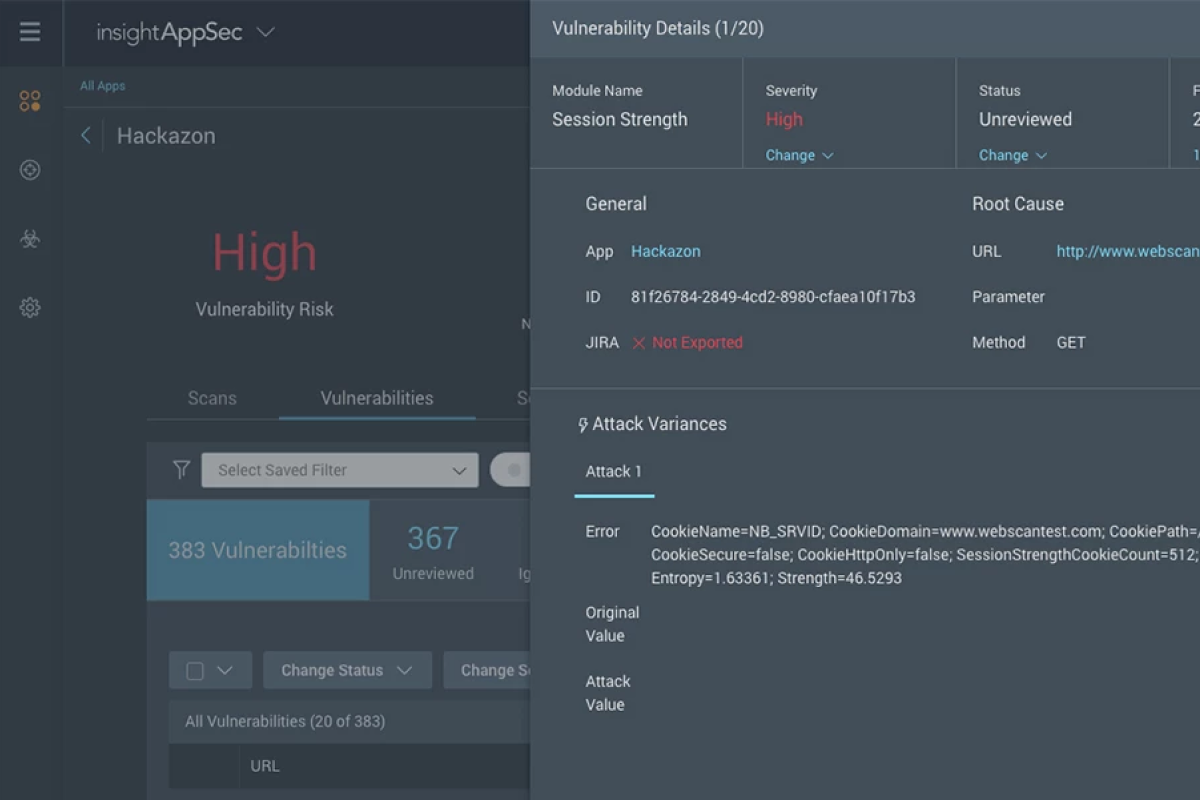1200x800 pixels.
Task: Open the Change Status dropdown
Action: click(347, 670)
